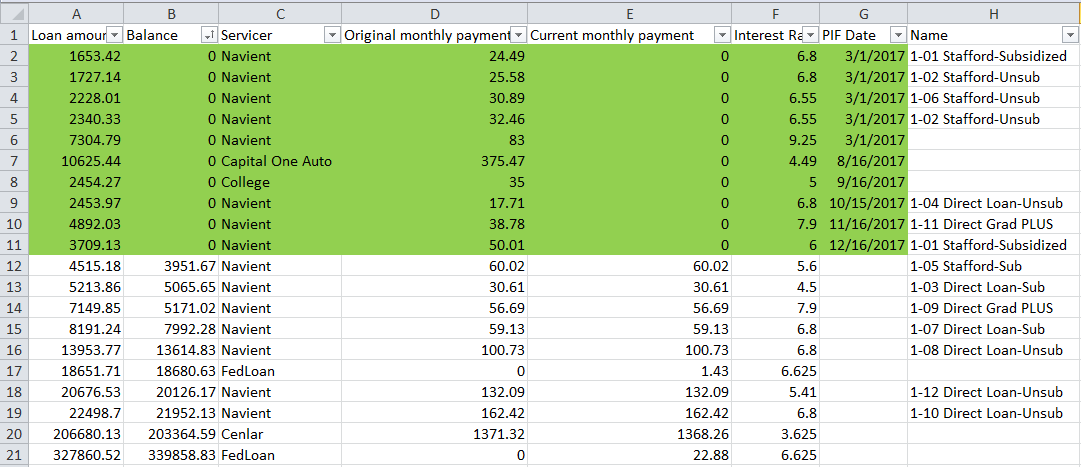The width and height of the screenshot is (1081, 467).
Task: Click original payment cell 375.47
Action: click(434, 161)
